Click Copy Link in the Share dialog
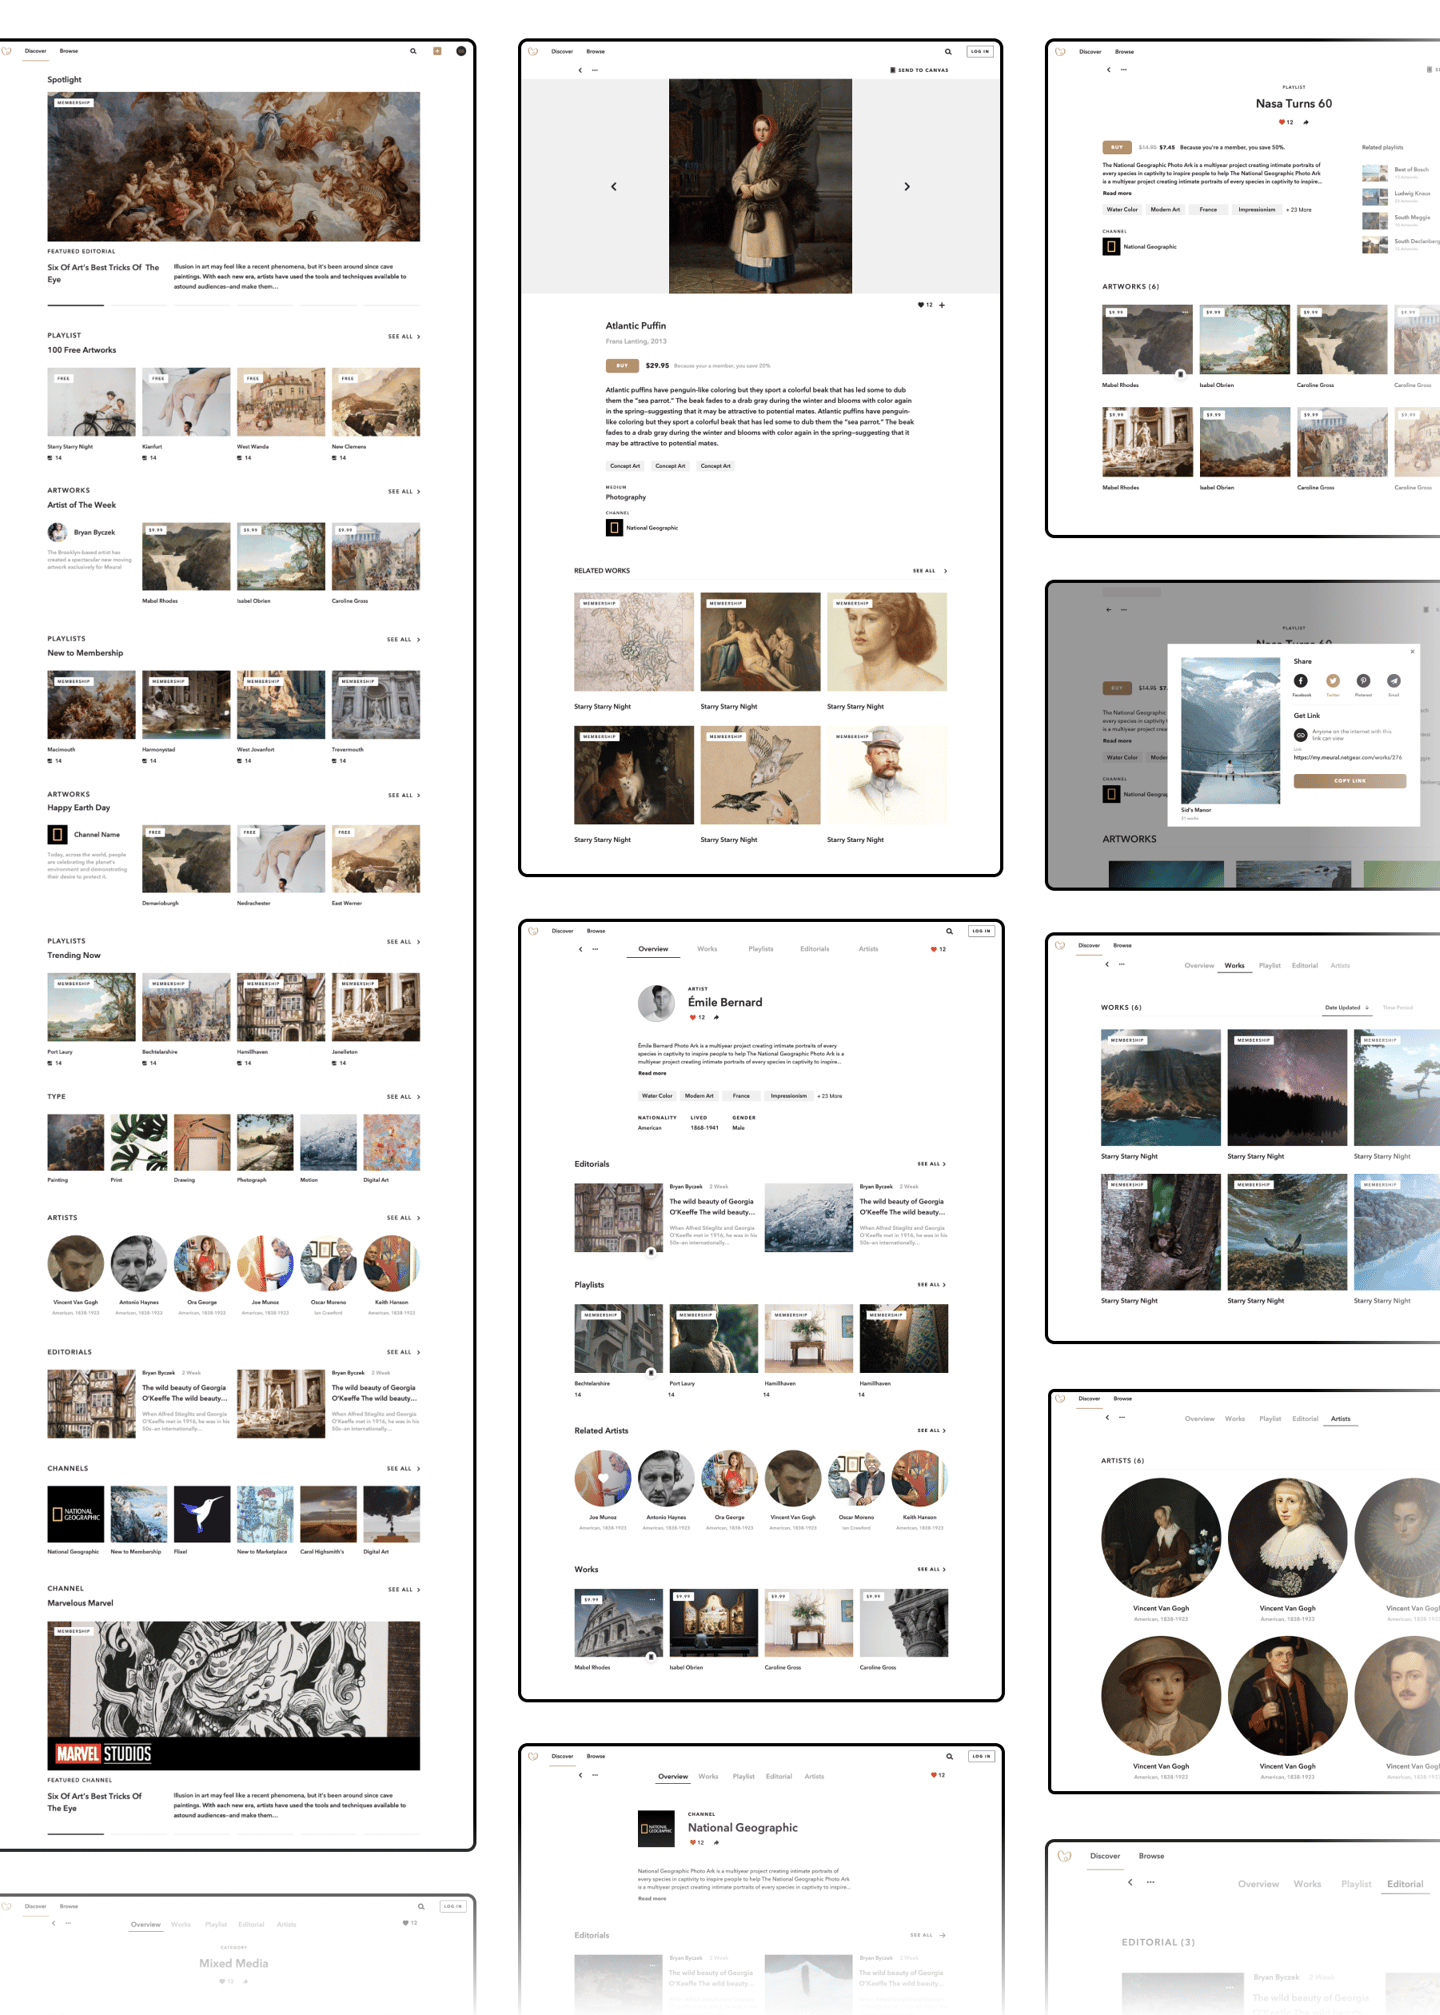 (x=1350, y=781)
